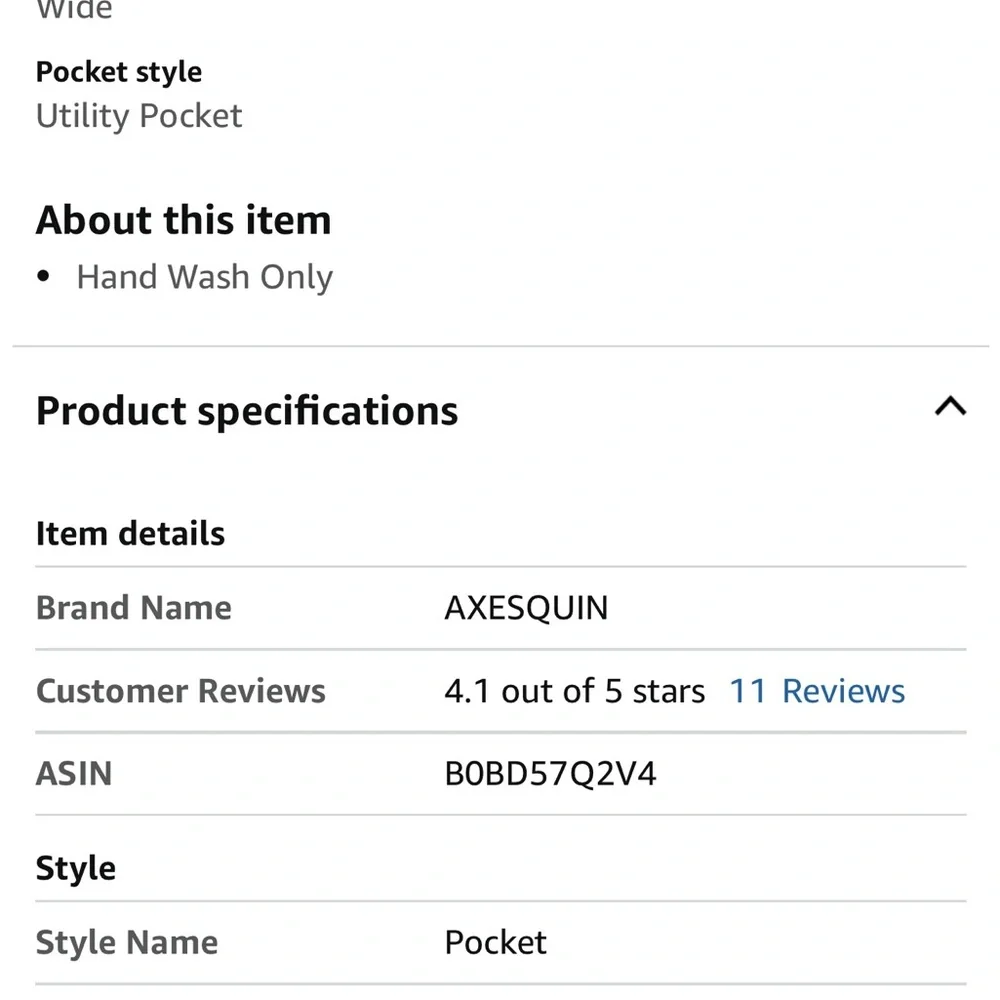This screenshot has height=1000, width=1000.
Task: Click the Brand Name row label
Action: (x=133, y=607)
